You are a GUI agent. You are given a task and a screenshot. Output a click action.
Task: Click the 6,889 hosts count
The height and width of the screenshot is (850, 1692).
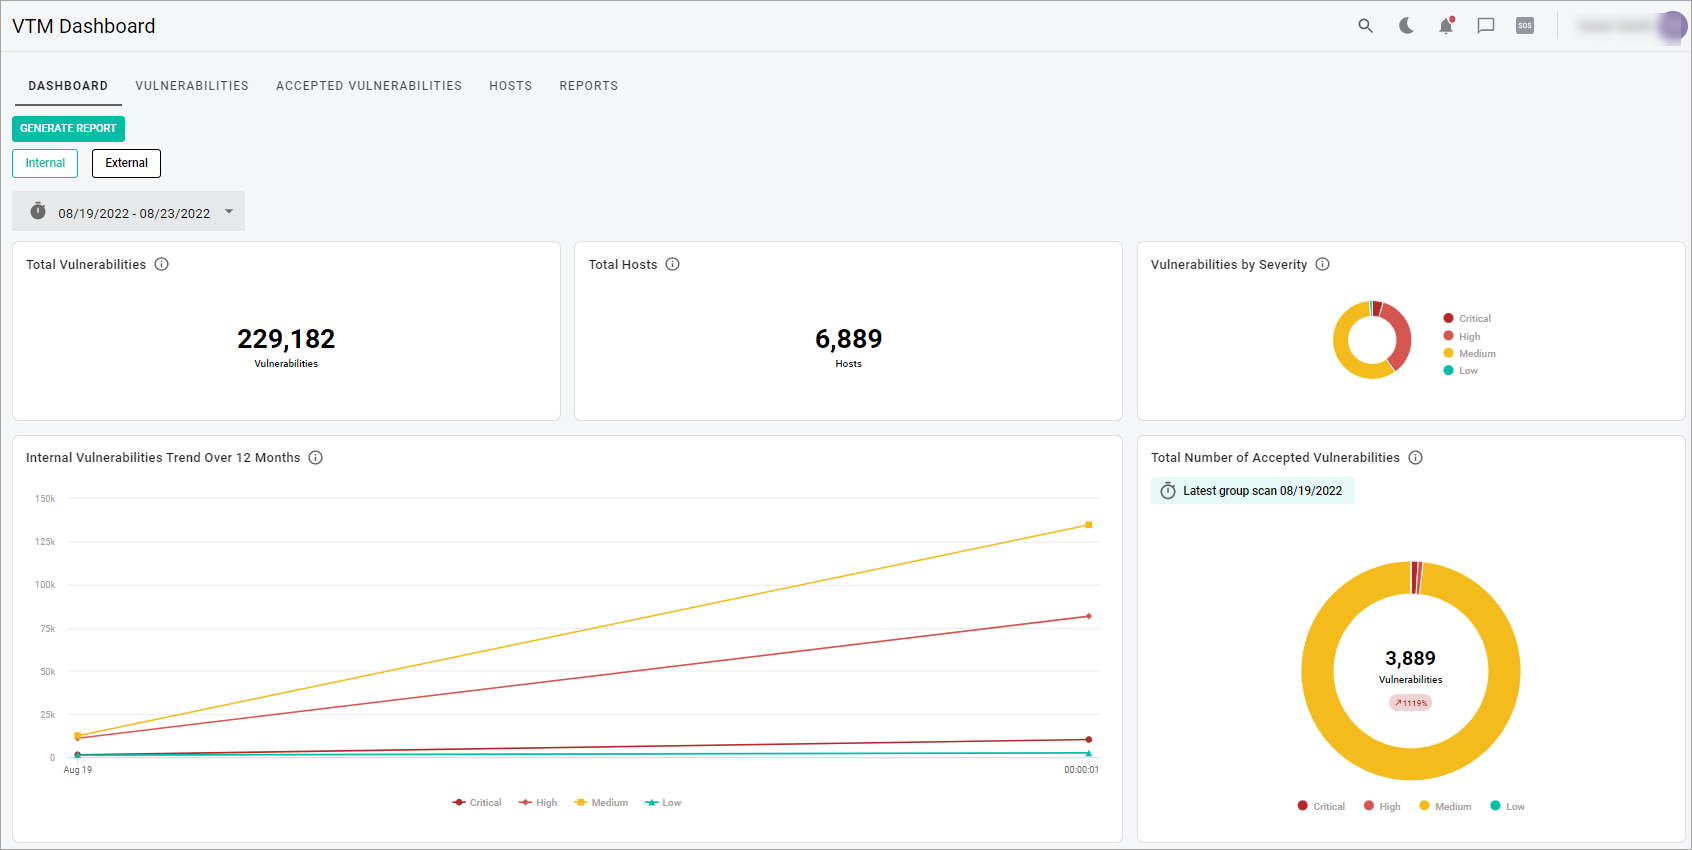point(848,339)
